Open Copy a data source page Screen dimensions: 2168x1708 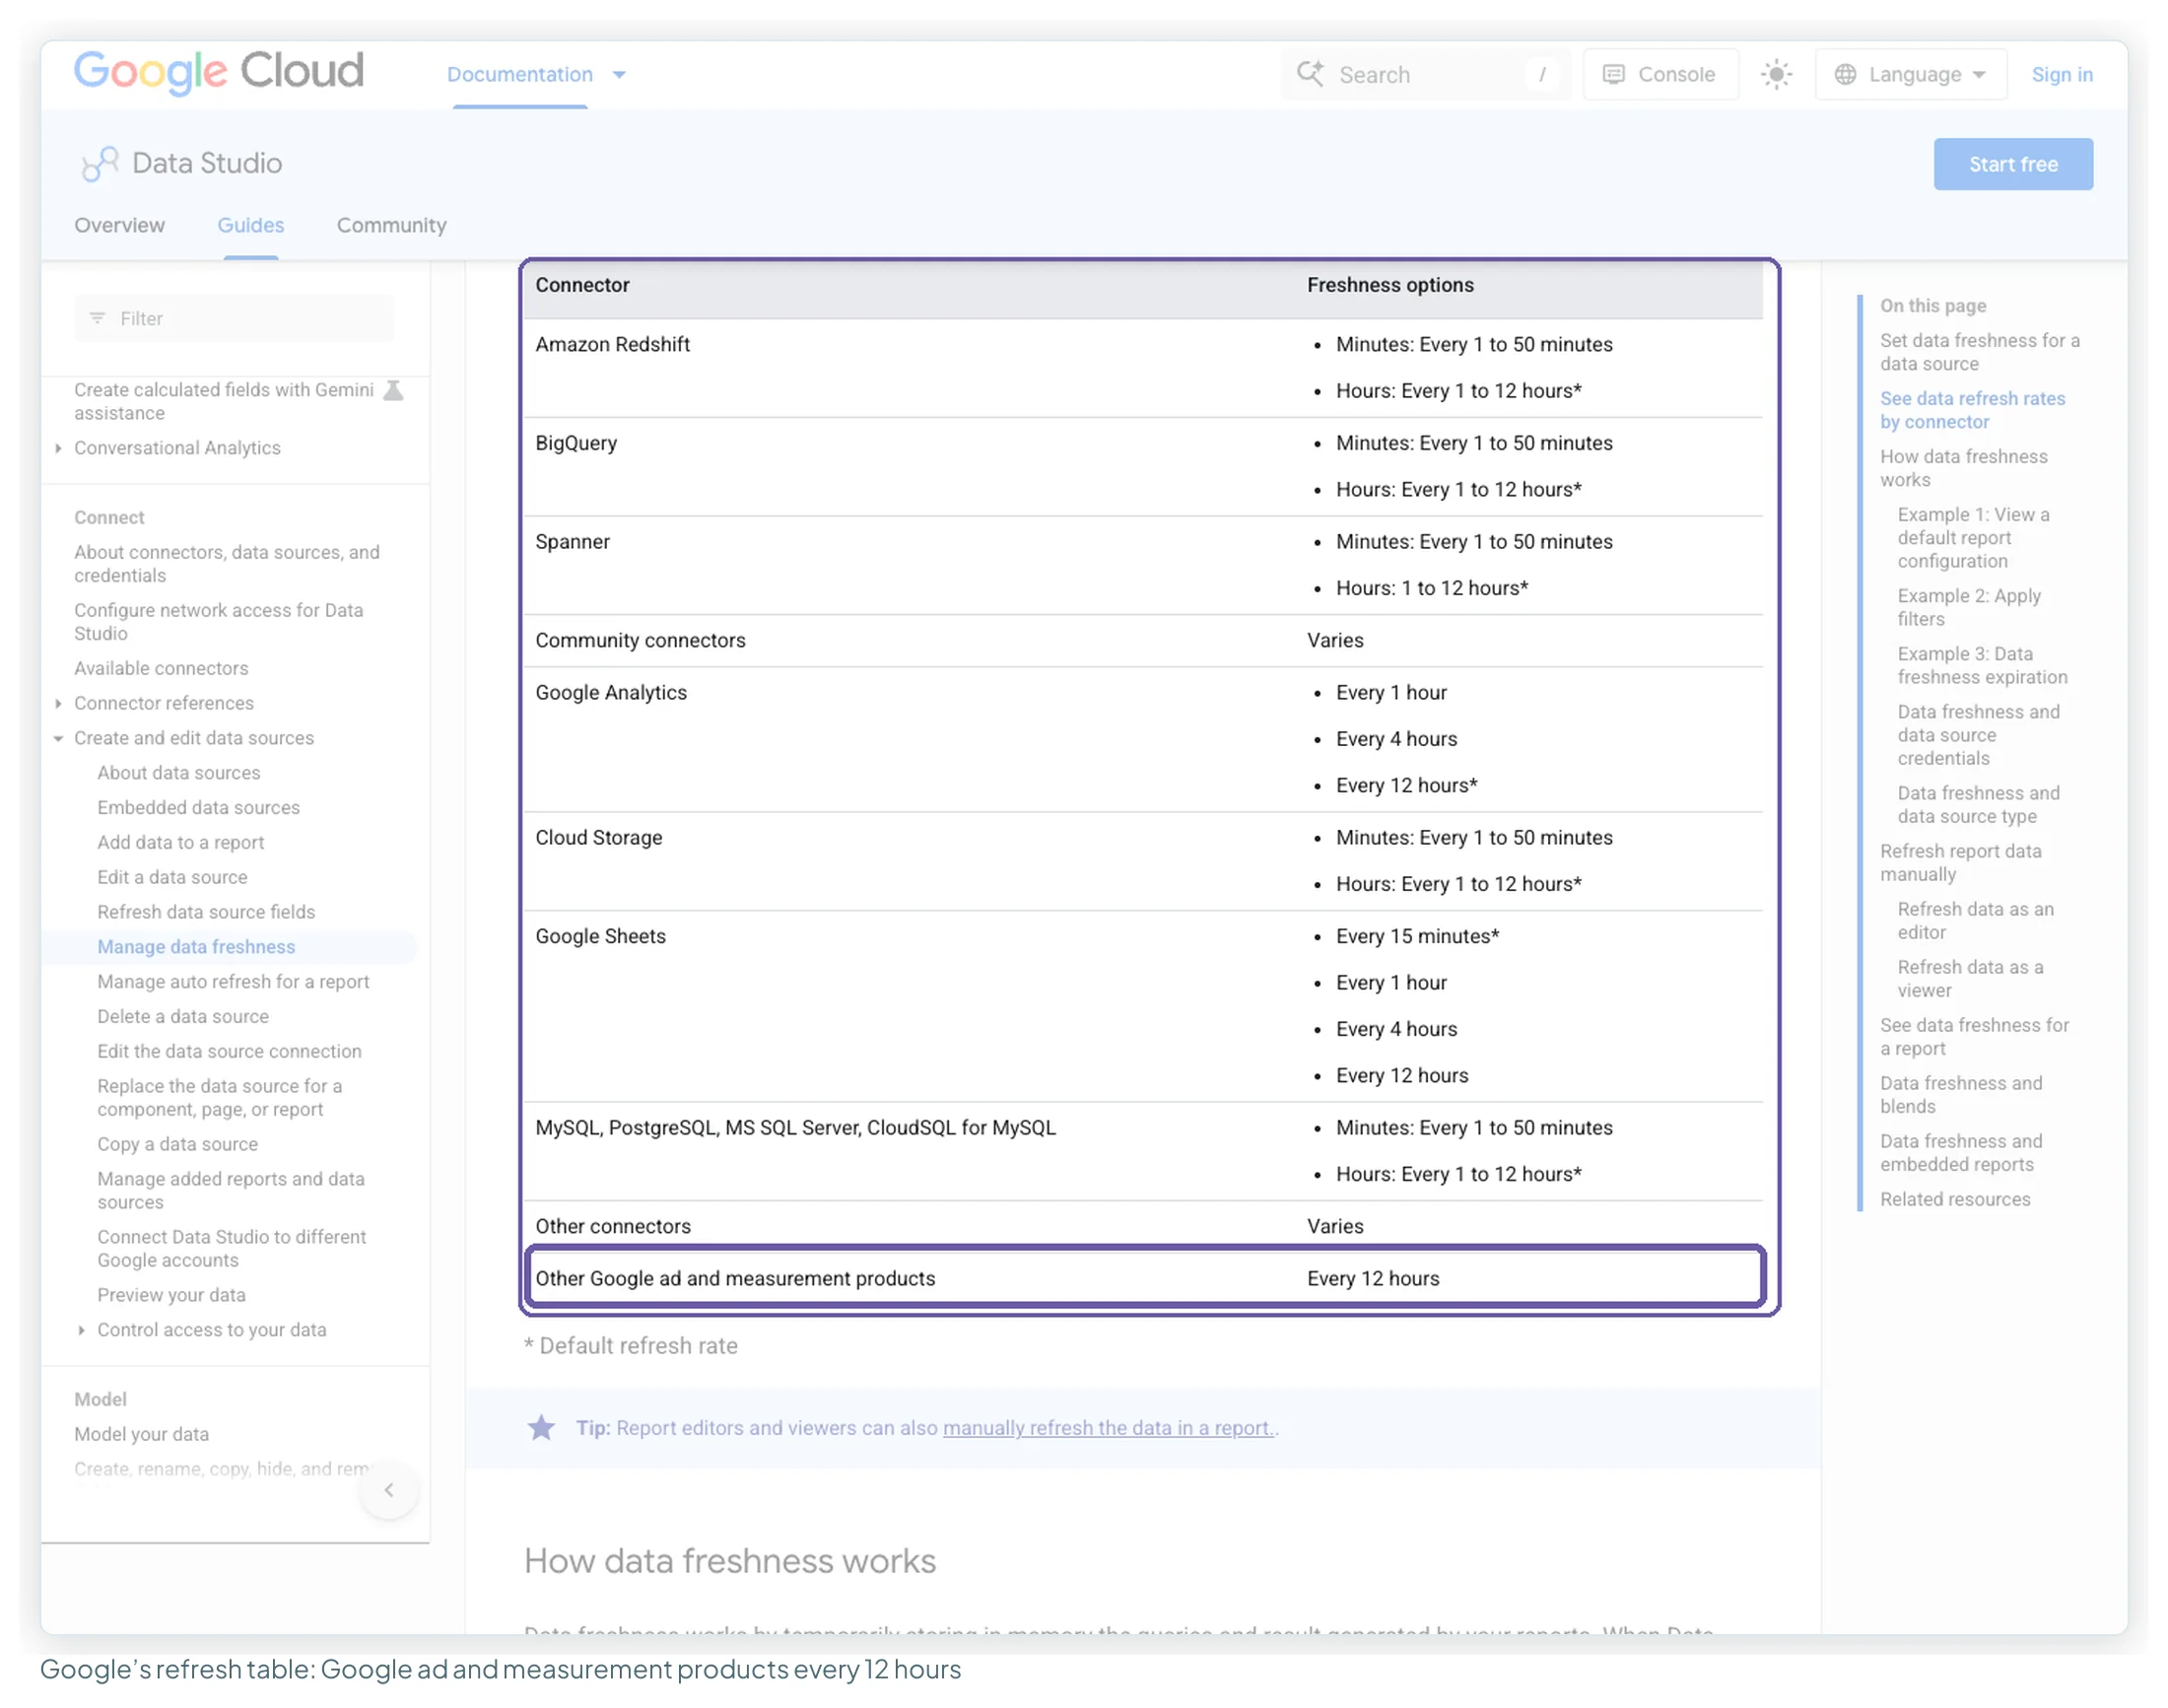click(177, 1143)
